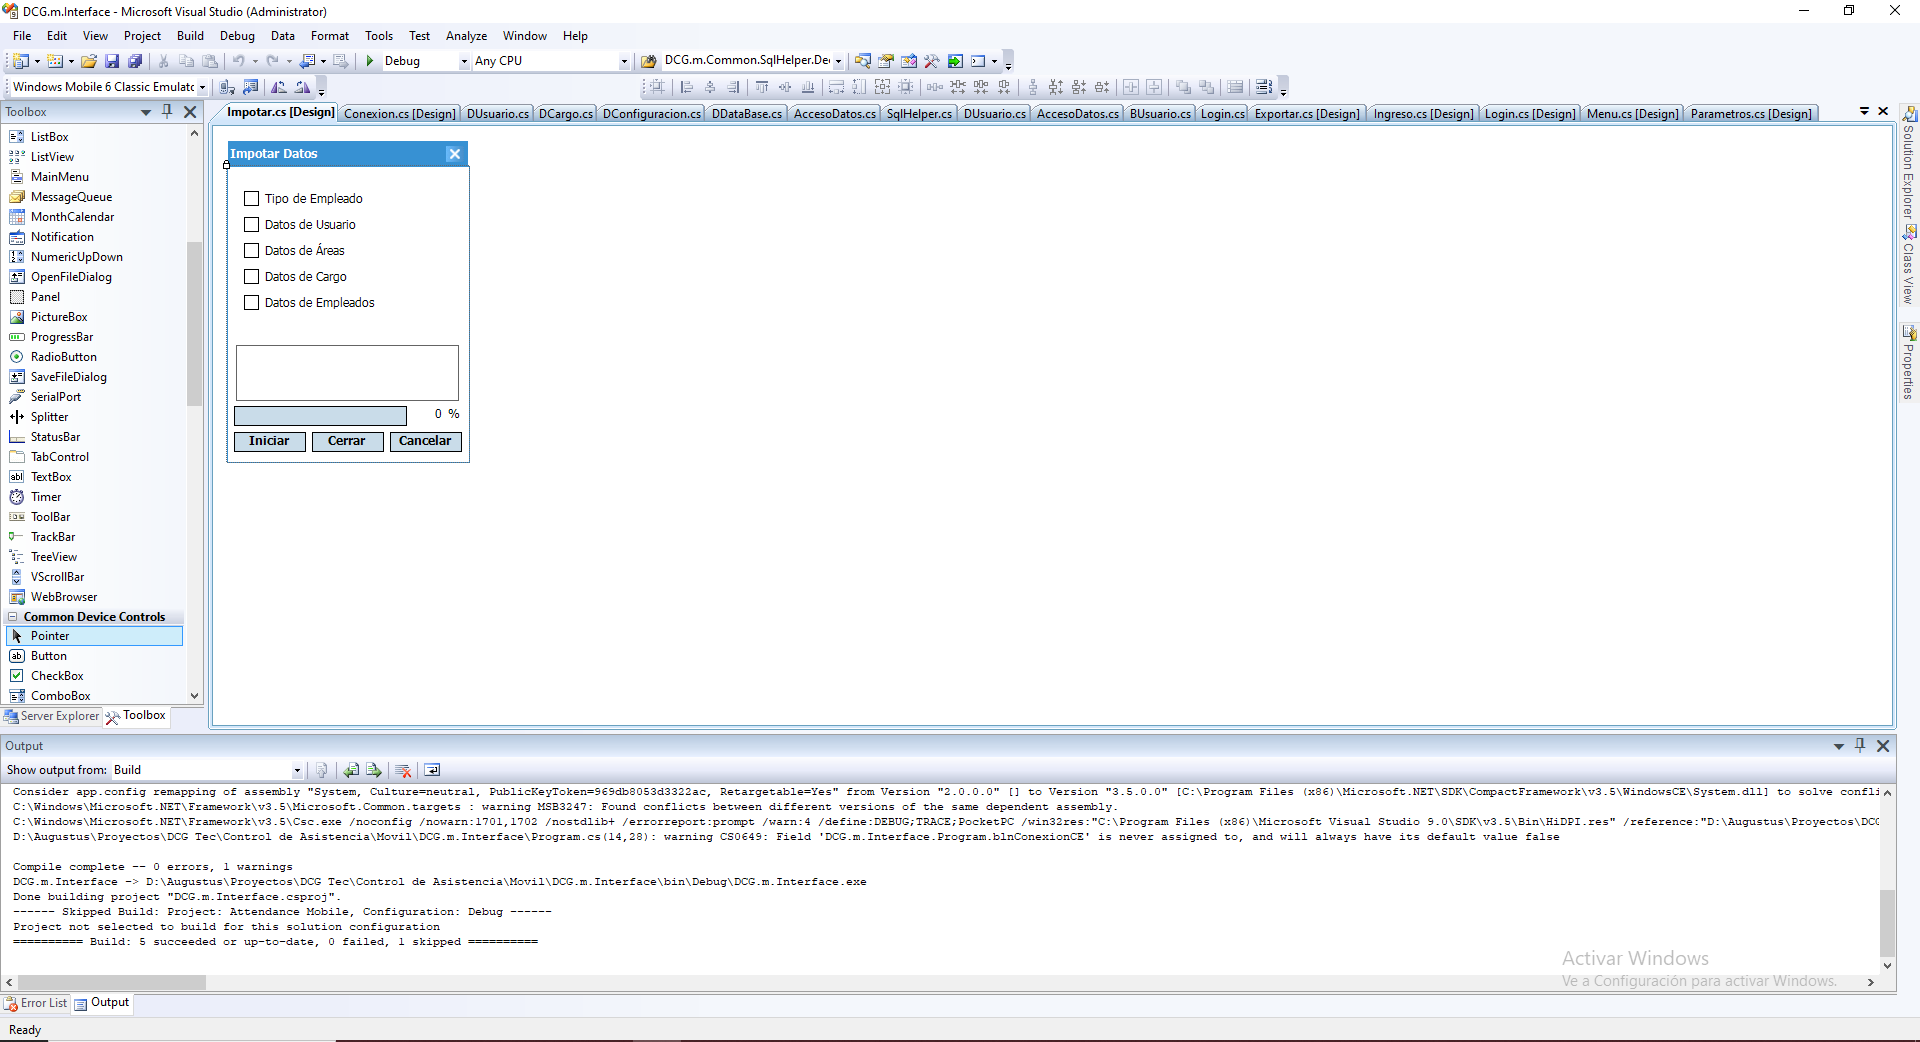
Task: Switch to the Login.cs [Design] tab
Action: click(1529, 114)
